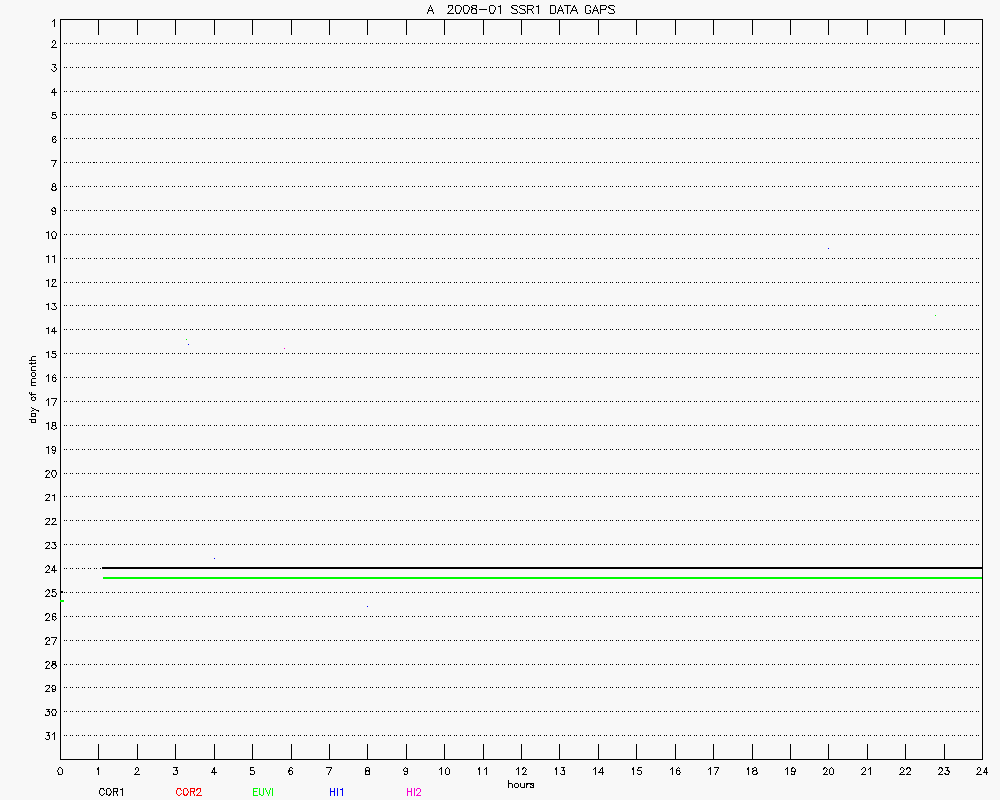Click the blue HI1 dot near hour 20, day 10
The image size is (1000, 800).
(x=828, y=248)
